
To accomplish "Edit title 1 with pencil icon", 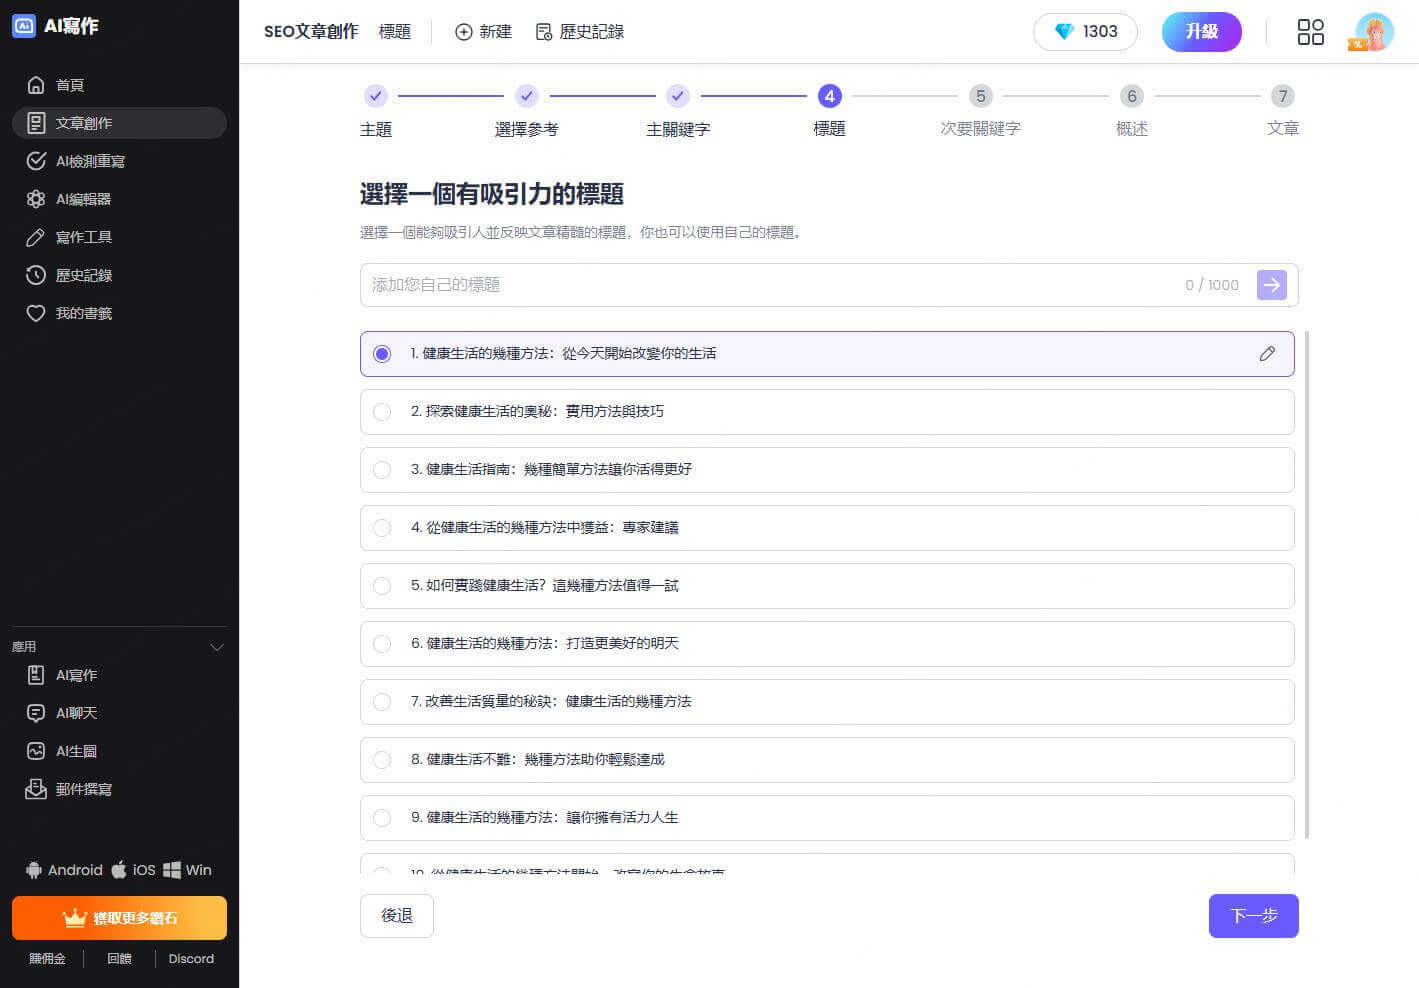I will coord(1267,354).
